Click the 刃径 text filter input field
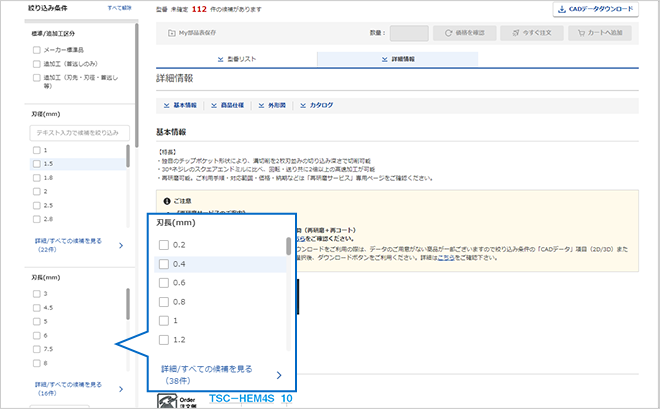The height and width of the screenshot is (409, 660). pyautogui.click(x=79, y=132)
